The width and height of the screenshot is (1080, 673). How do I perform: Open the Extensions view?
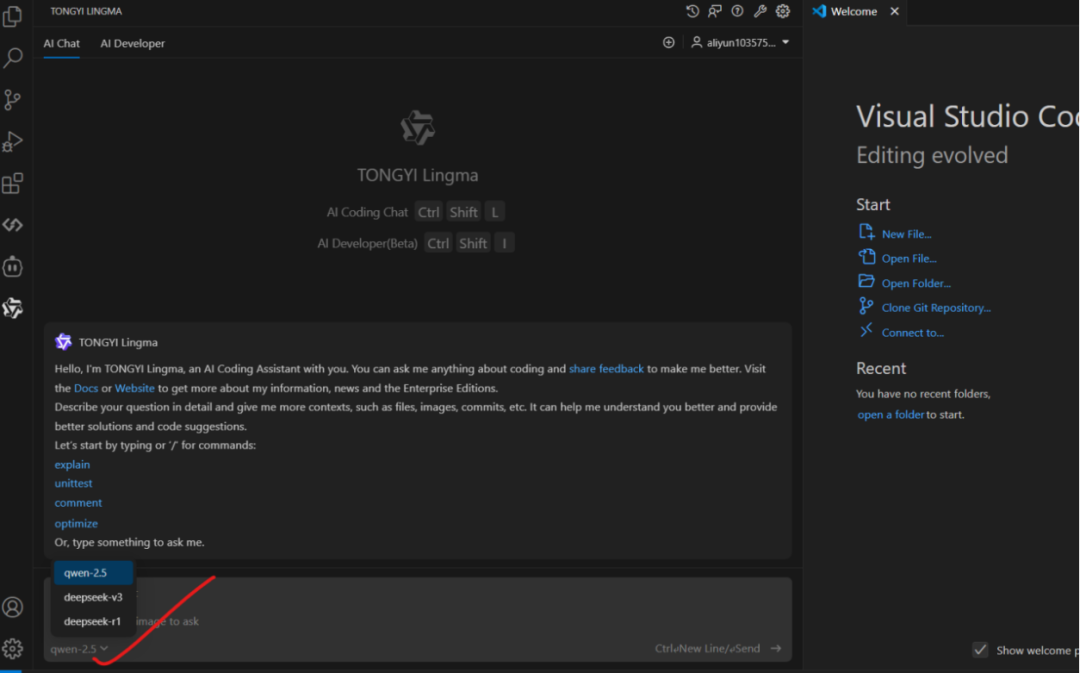pyautogui.click(x=12, y=183)
